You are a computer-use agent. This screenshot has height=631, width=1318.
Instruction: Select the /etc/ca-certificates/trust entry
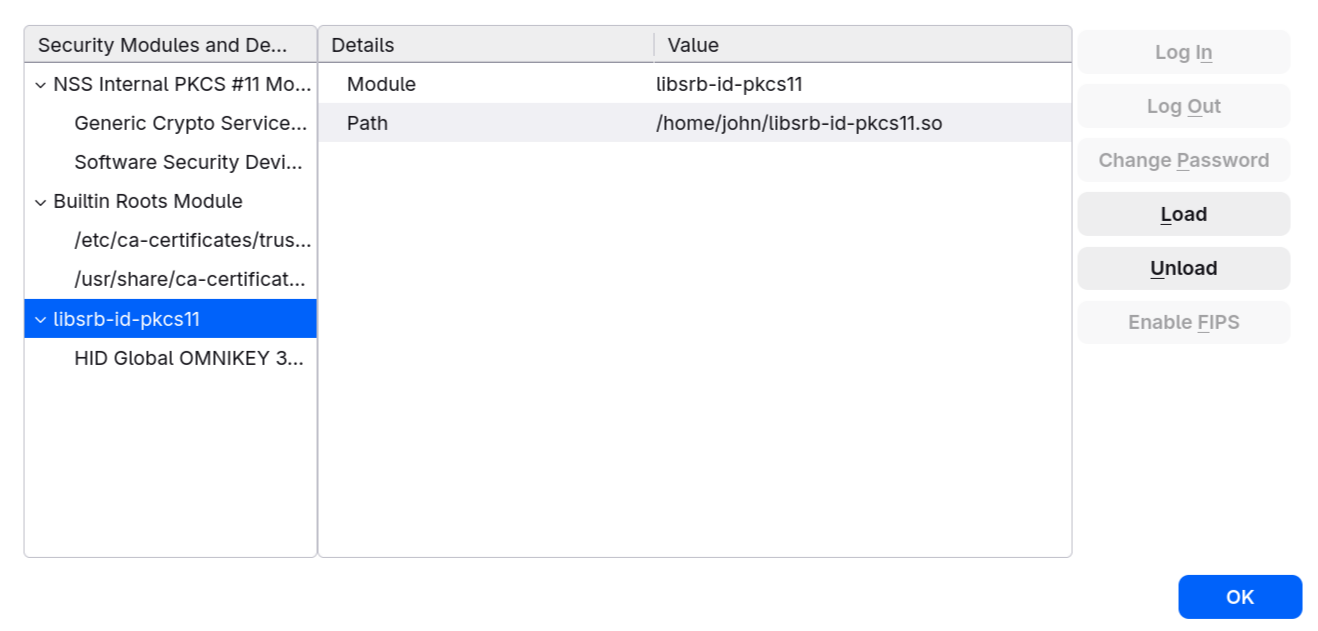tap(171, 241)
